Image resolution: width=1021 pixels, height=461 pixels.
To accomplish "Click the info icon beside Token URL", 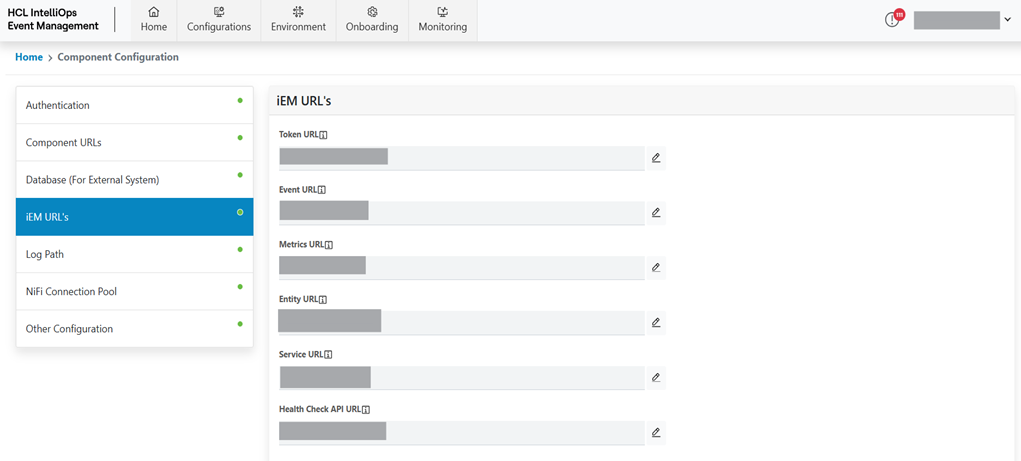I will point(324,134).
